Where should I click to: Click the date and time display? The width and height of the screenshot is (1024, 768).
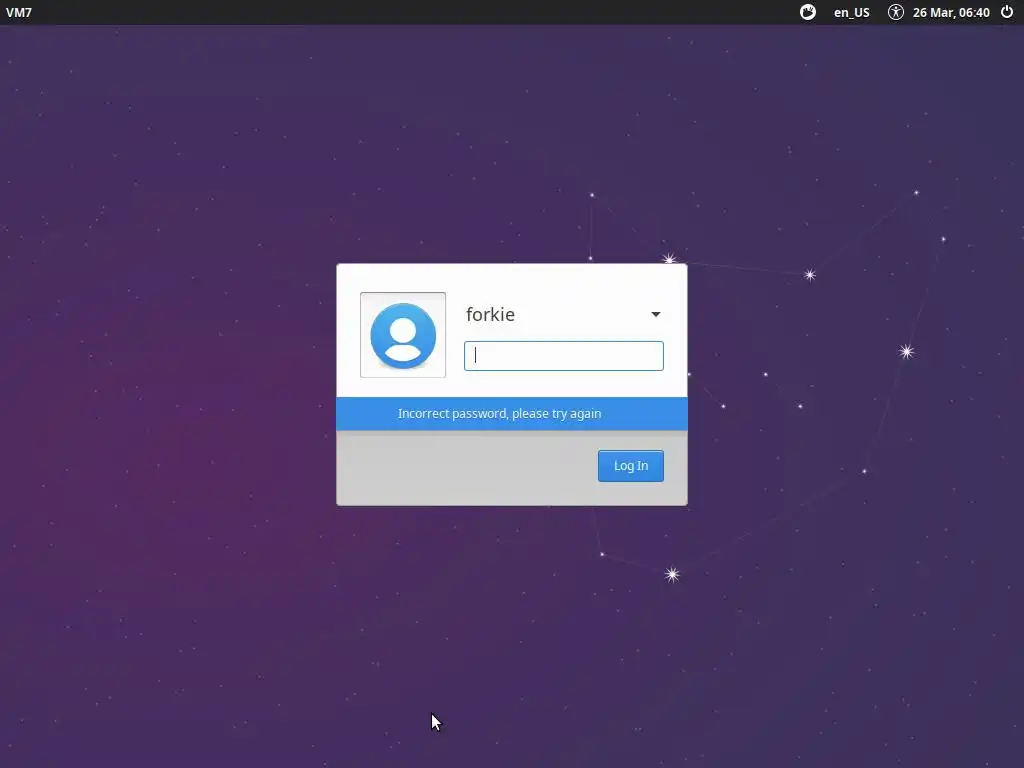(x=951, y=12)
